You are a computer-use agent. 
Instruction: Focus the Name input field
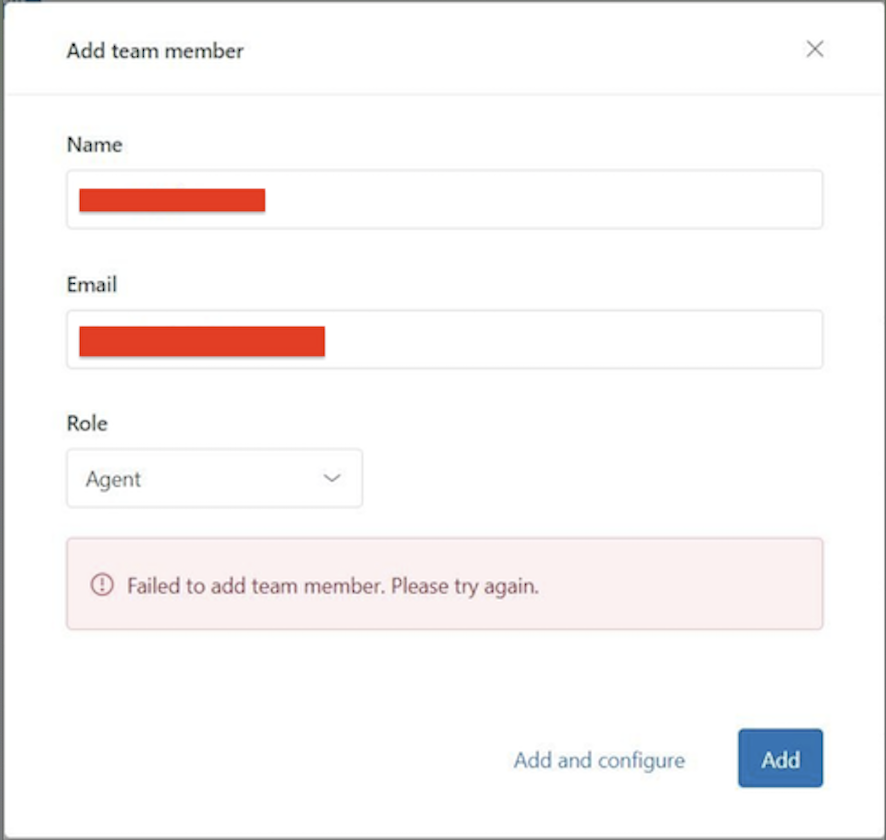click(540, 199)
